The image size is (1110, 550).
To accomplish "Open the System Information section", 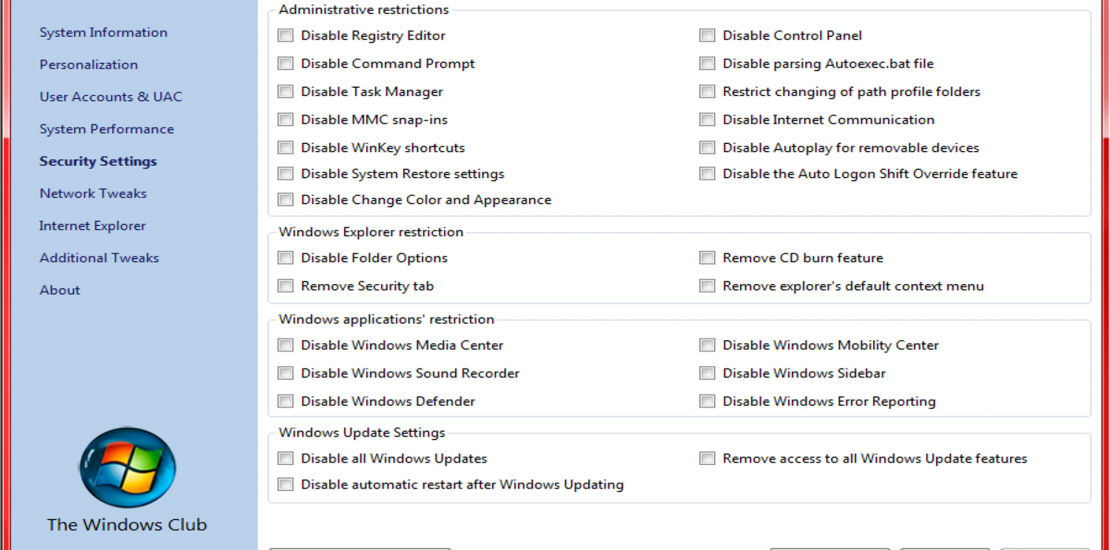I will point(103,33).
